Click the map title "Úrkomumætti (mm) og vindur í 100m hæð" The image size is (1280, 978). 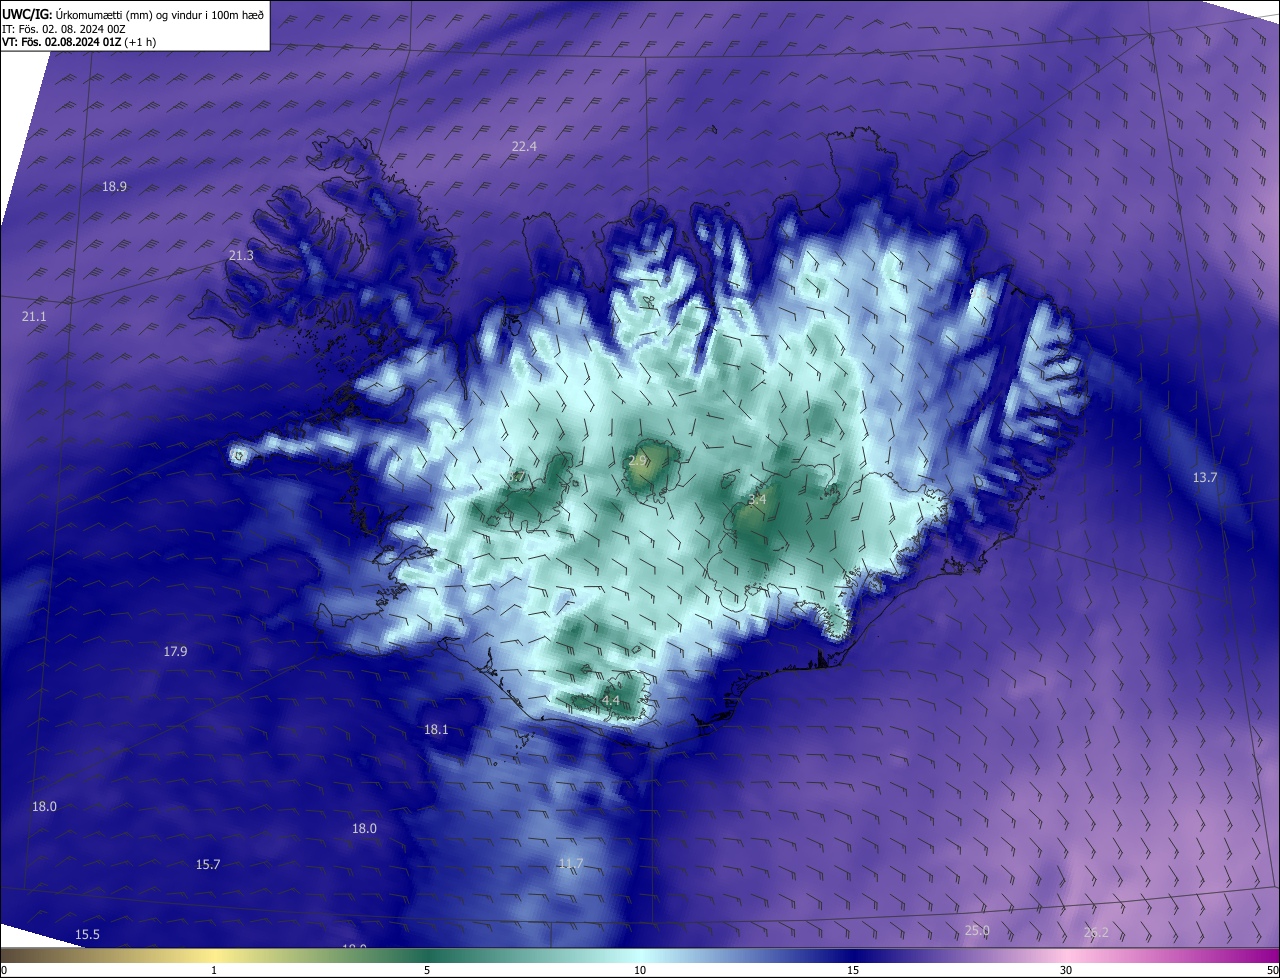point(159,15)
